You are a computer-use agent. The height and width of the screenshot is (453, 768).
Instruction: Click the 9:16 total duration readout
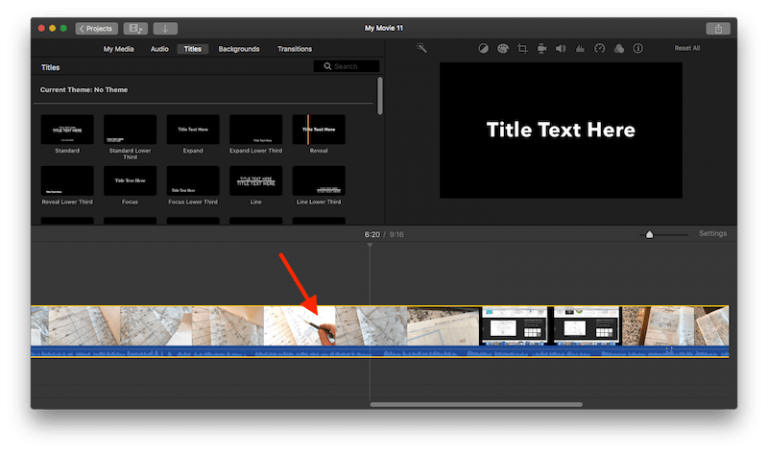[x=397, y=235]
